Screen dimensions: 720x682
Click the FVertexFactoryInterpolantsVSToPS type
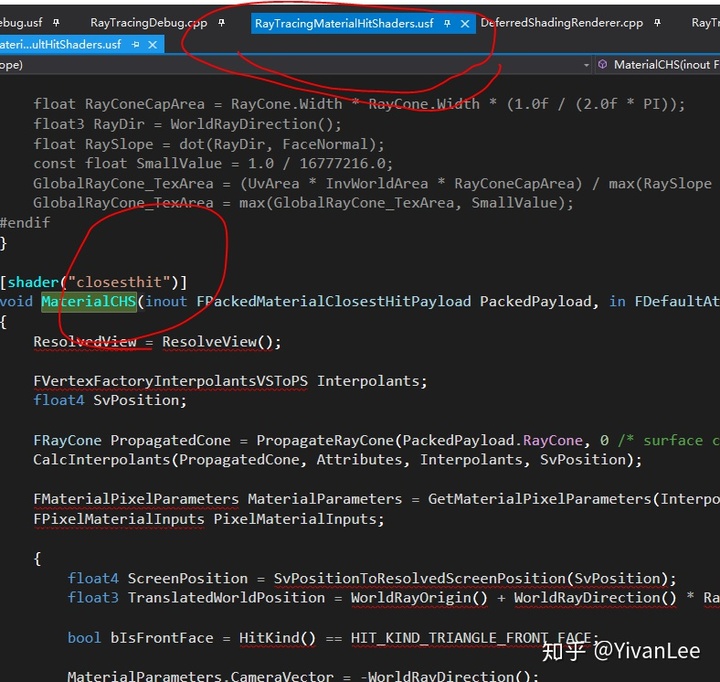click(170, 381)
